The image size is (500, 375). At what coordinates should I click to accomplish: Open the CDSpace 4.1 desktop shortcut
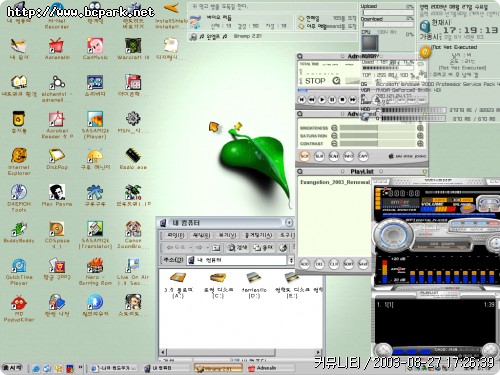tap(57, 235)
